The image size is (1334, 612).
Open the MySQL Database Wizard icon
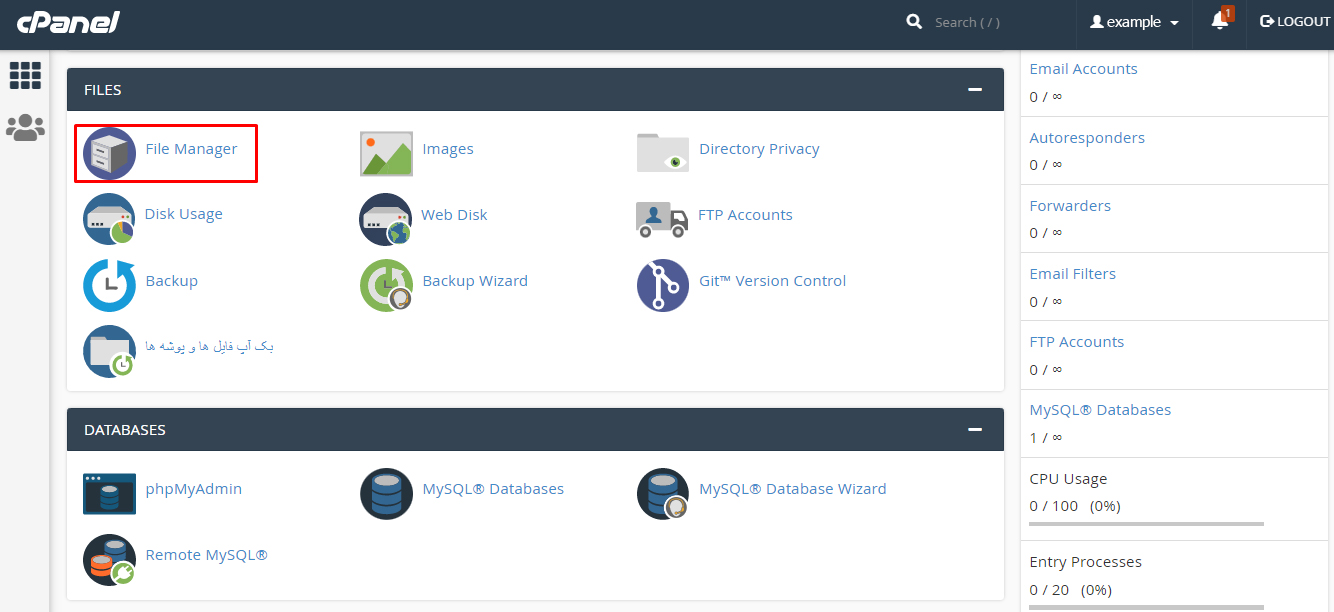click(x=663, y=493)
